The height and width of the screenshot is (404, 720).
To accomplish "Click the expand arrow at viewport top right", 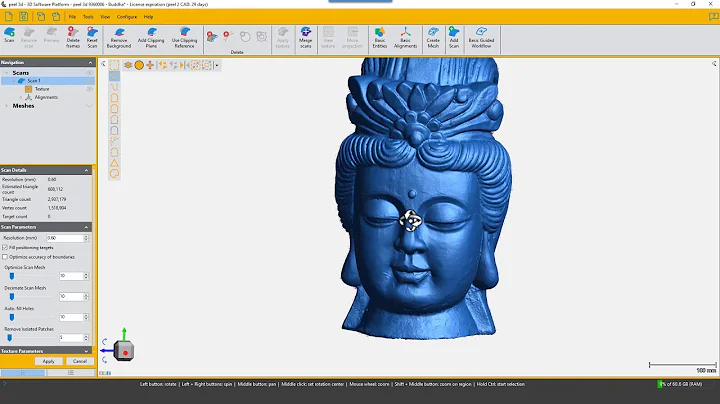I will coord(714,64).
